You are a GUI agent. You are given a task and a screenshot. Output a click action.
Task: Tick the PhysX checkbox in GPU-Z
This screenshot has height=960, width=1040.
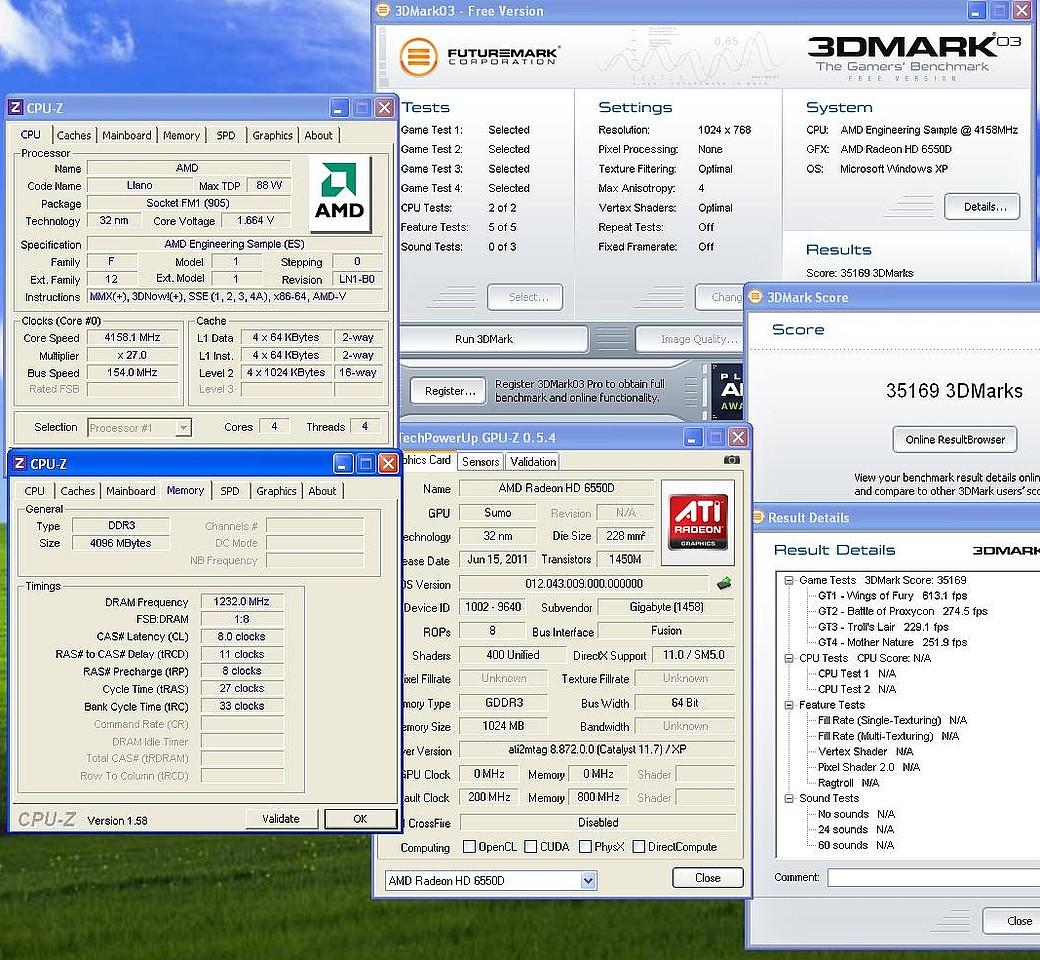585,847
